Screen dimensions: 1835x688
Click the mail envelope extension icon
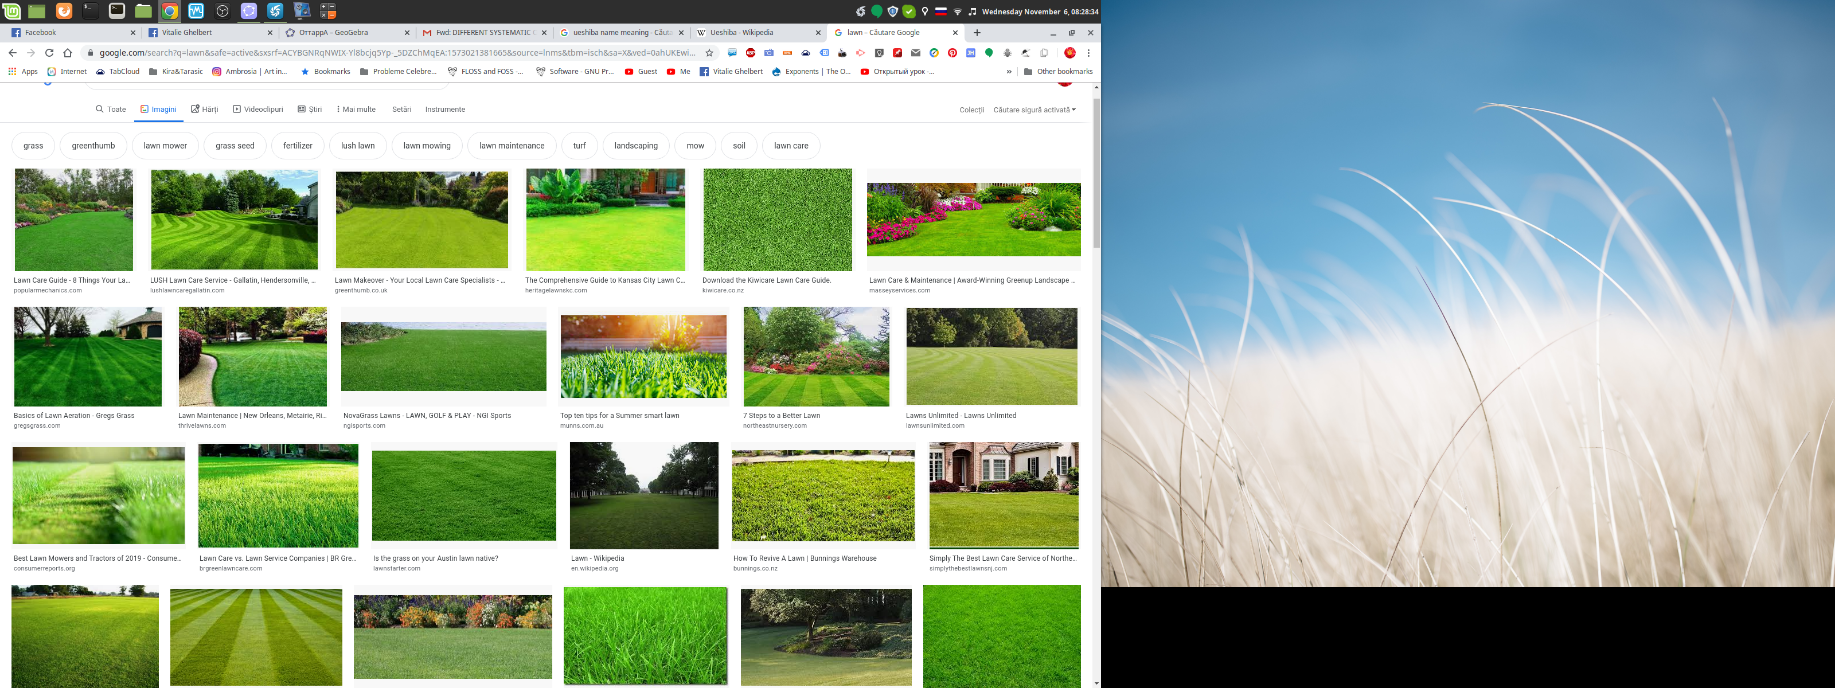(915, 53)
